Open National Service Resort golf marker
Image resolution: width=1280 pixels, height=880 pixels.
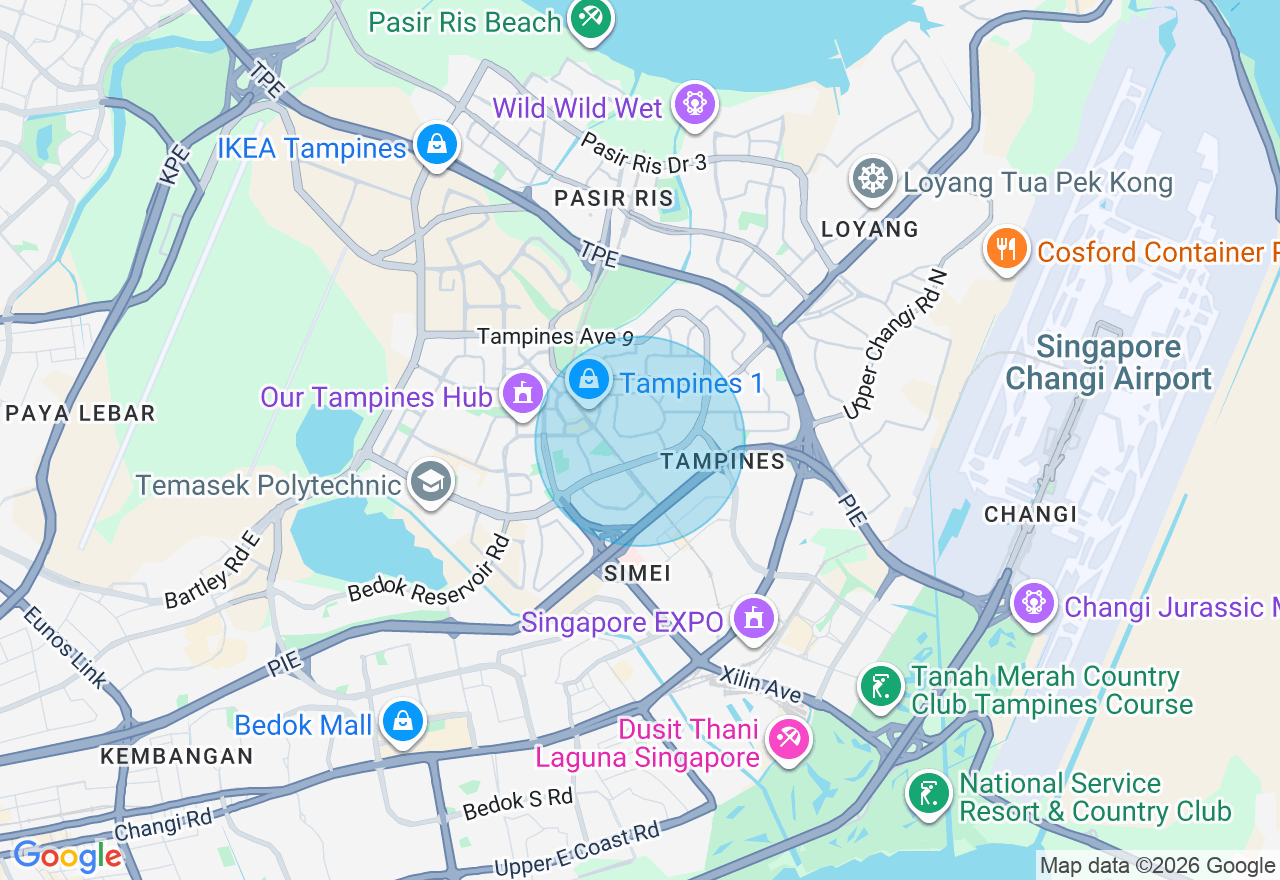click(x=929, y=794)
